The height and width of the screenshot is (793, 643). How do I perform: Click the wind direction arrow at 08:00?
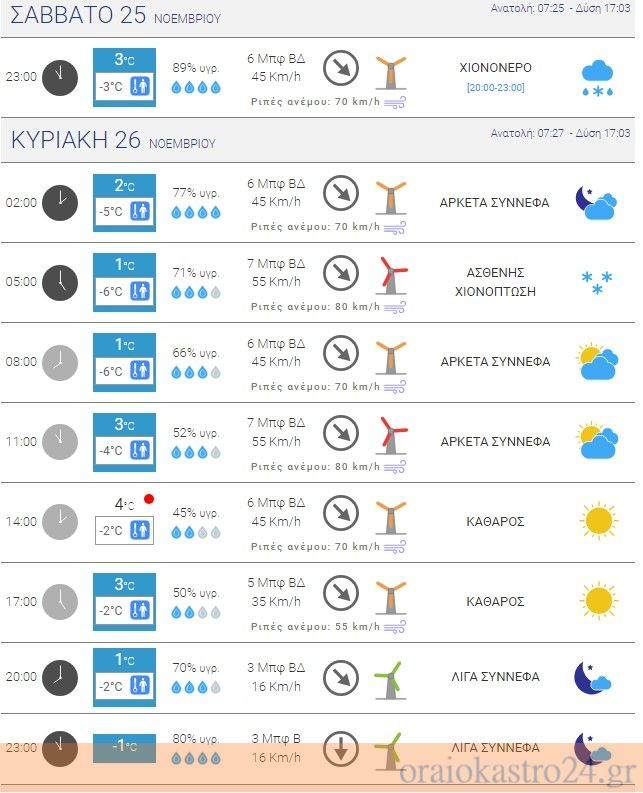[x=341, y=353]
